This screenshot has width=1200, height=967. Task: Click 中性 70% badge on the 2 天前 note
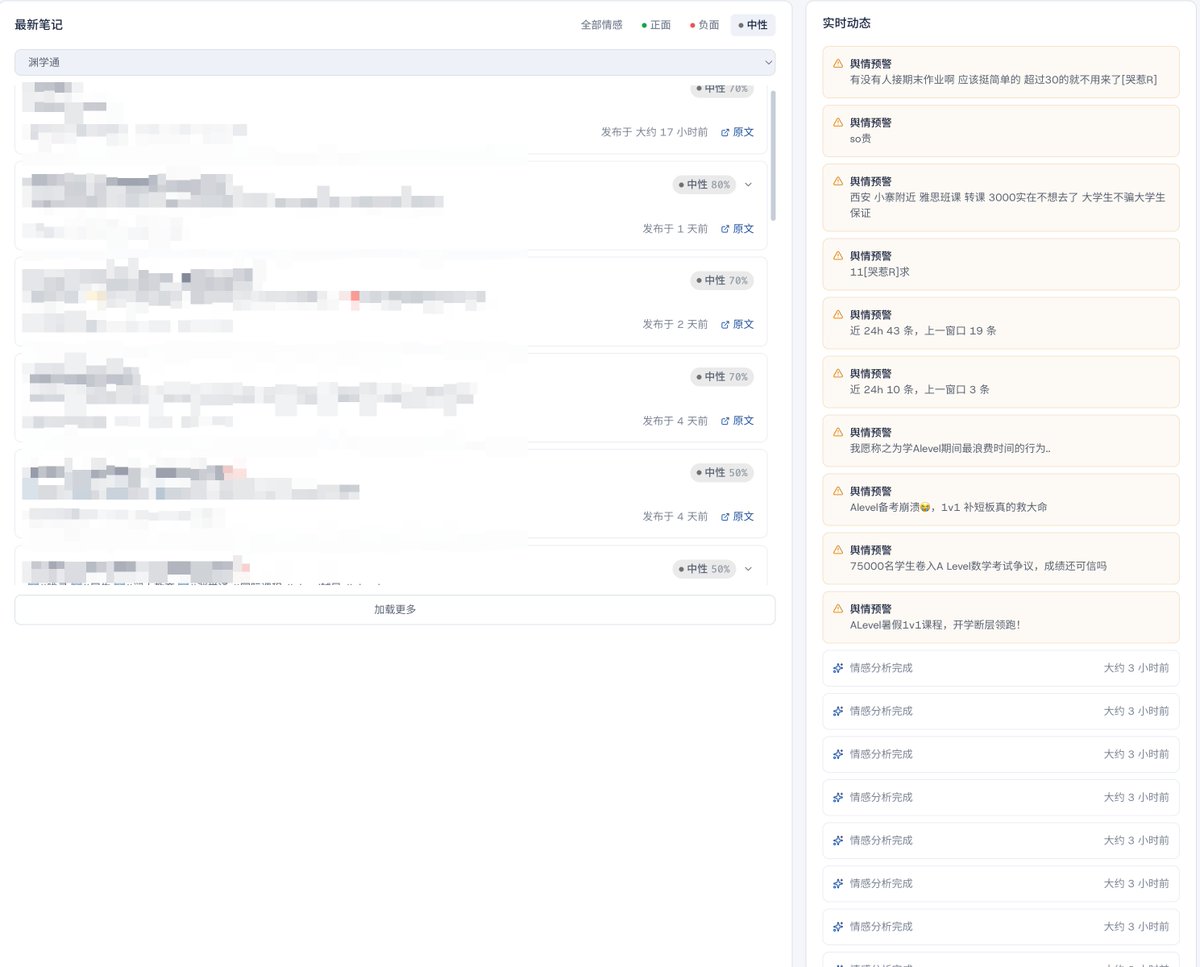tap(721, 281)
